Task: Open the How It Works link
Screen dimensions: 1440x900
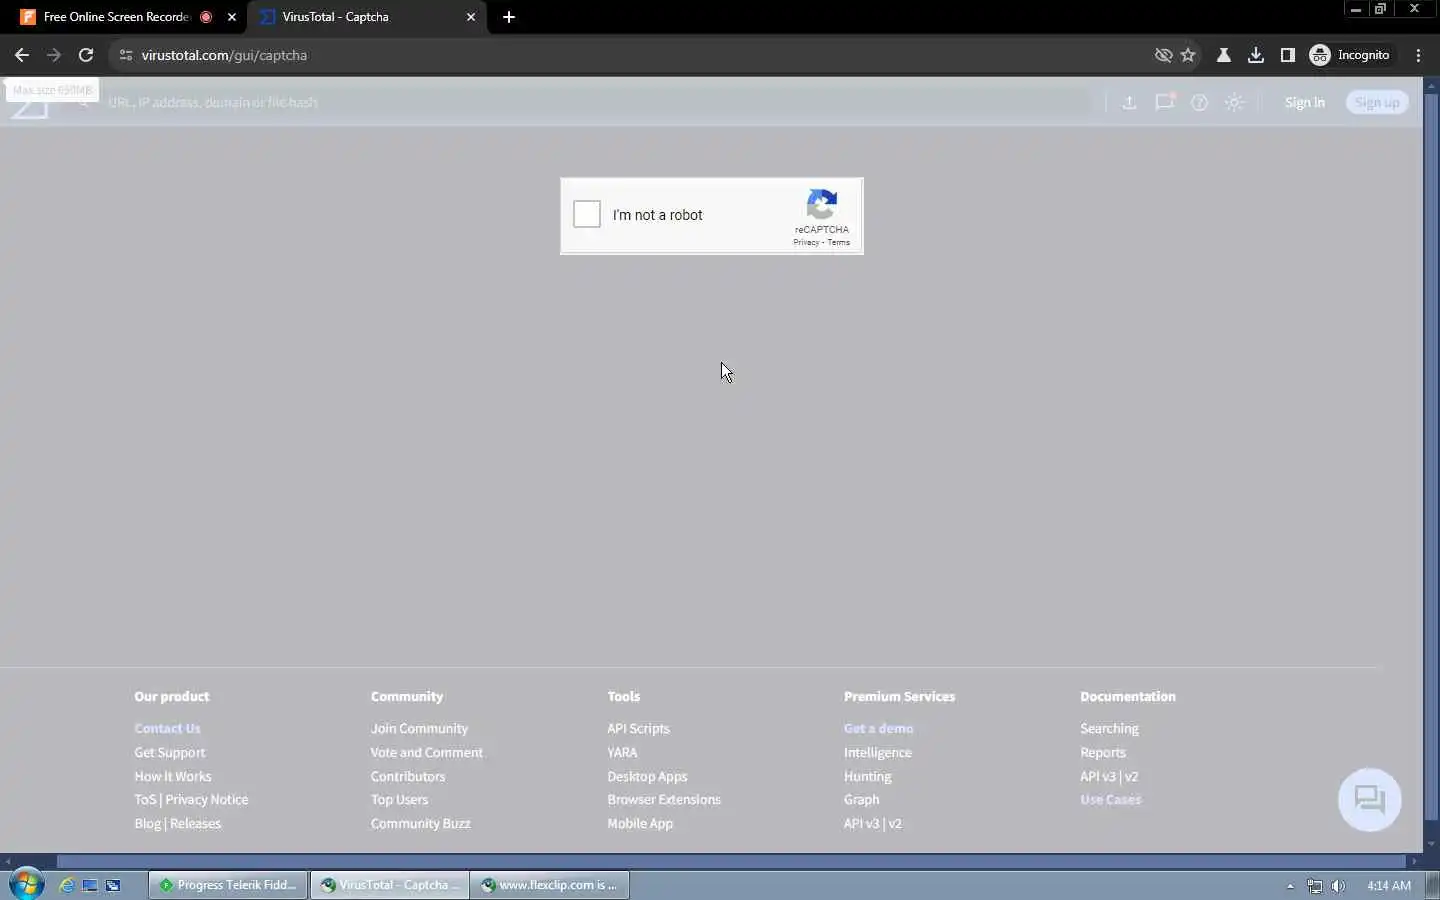Action: click(x=173, y=777)
